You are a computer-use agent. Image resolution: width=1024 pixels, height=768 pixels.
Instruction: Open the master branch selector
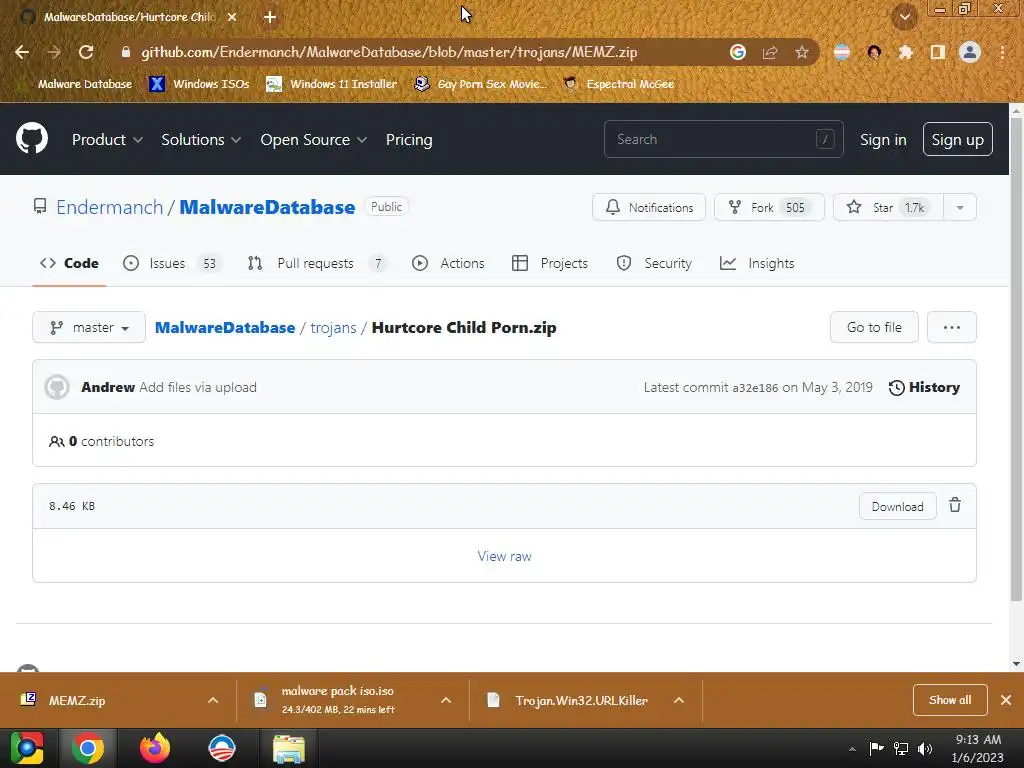point(89,327)
